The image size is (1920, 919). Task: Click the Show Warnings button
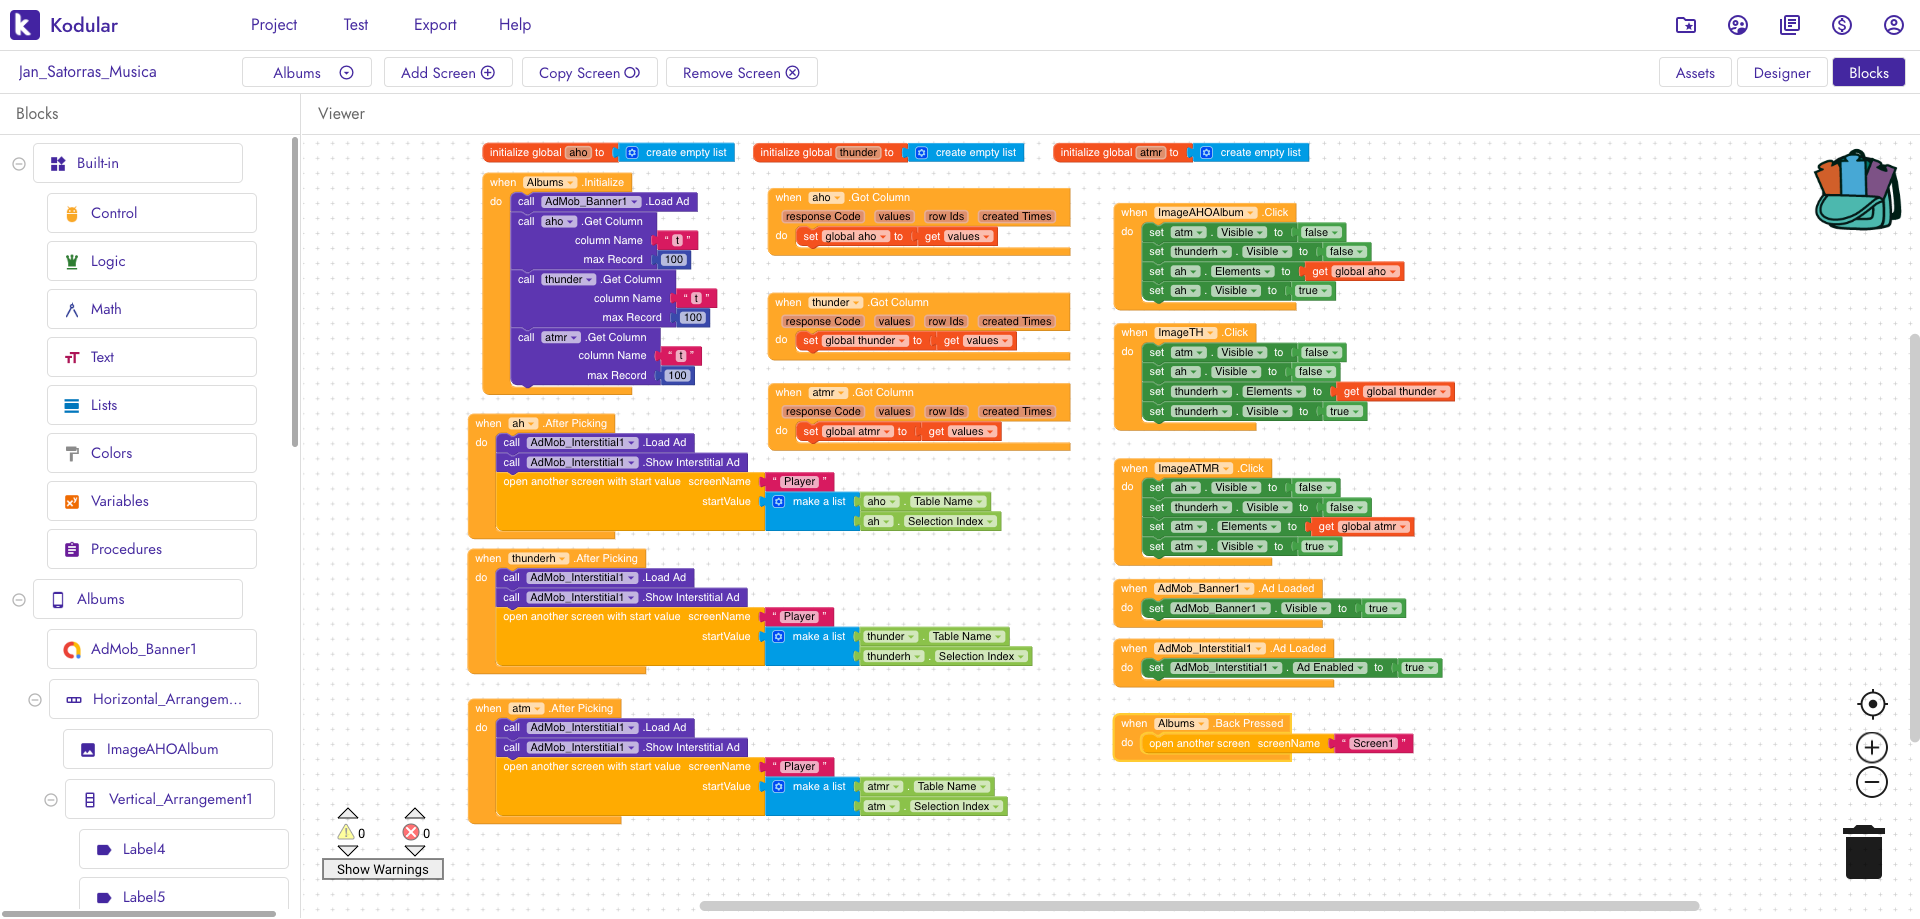(382, 870)
